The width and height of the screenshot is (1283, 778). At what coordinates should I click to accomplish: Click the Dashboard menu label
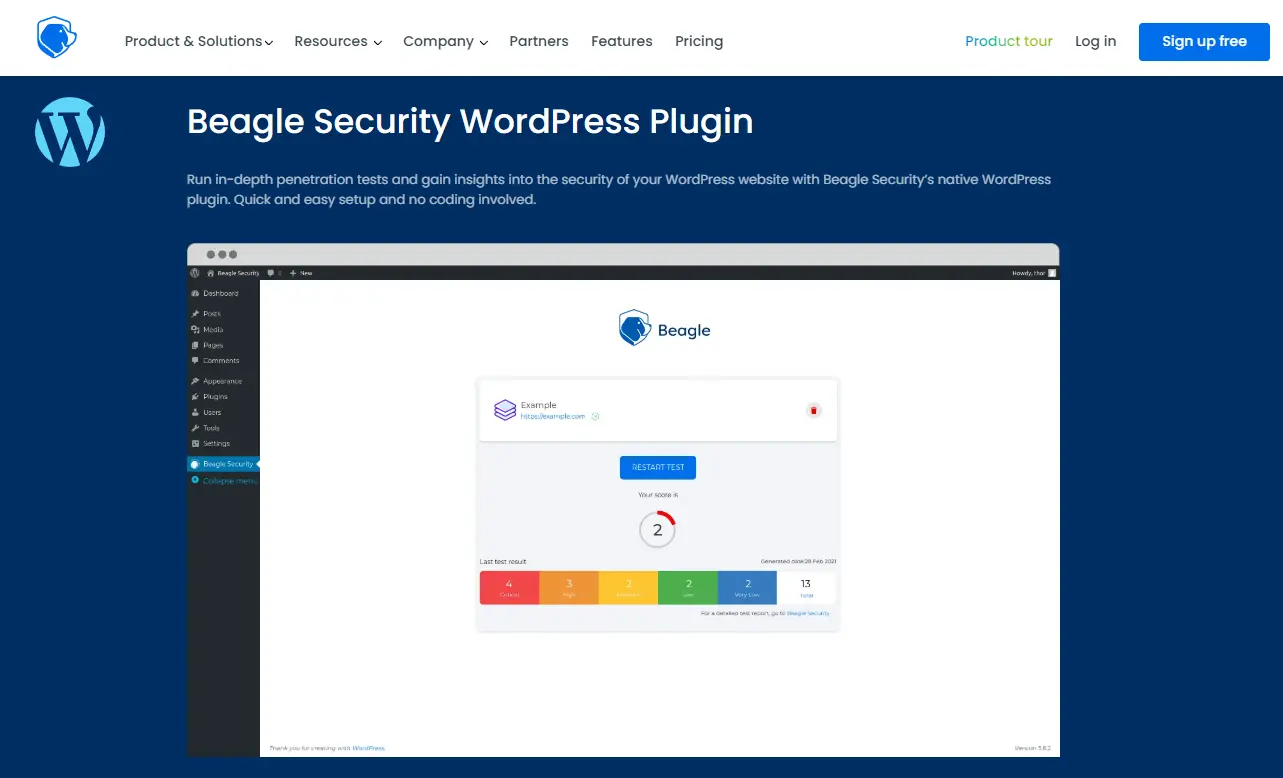[x=221, y=293]
